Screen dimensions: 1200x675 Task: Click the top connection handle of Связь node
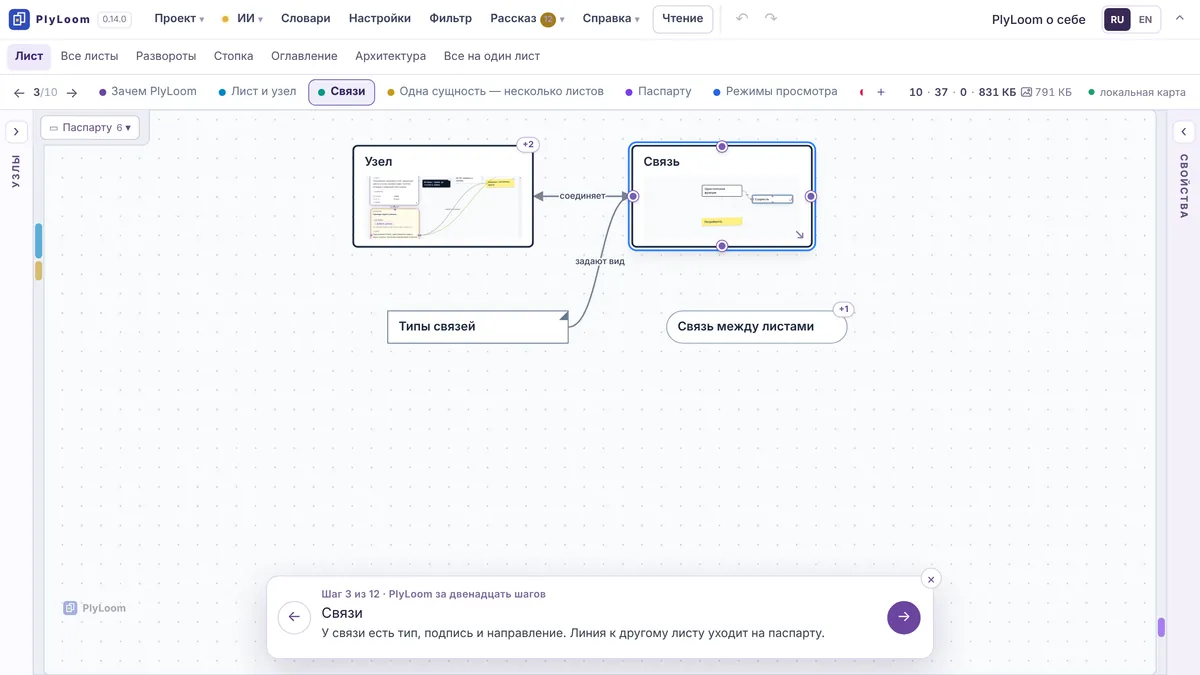click(x=722, y=146)
